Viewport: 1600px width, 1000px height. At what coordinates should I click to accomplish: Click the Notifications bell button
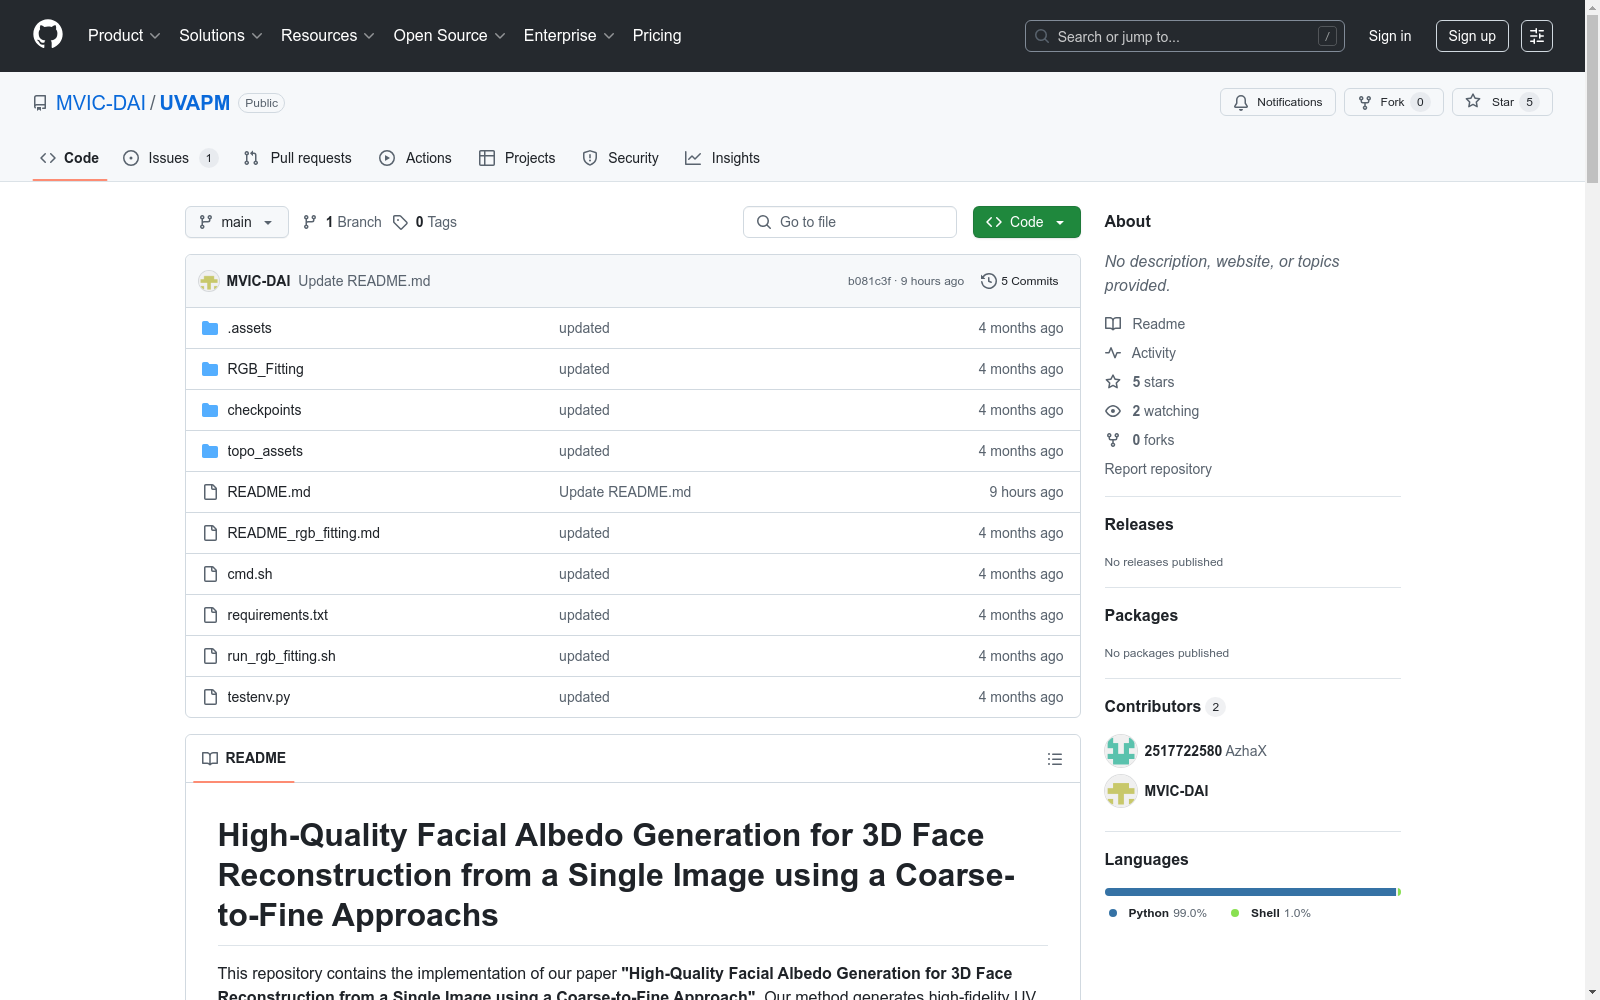(x=1278, y=102)
